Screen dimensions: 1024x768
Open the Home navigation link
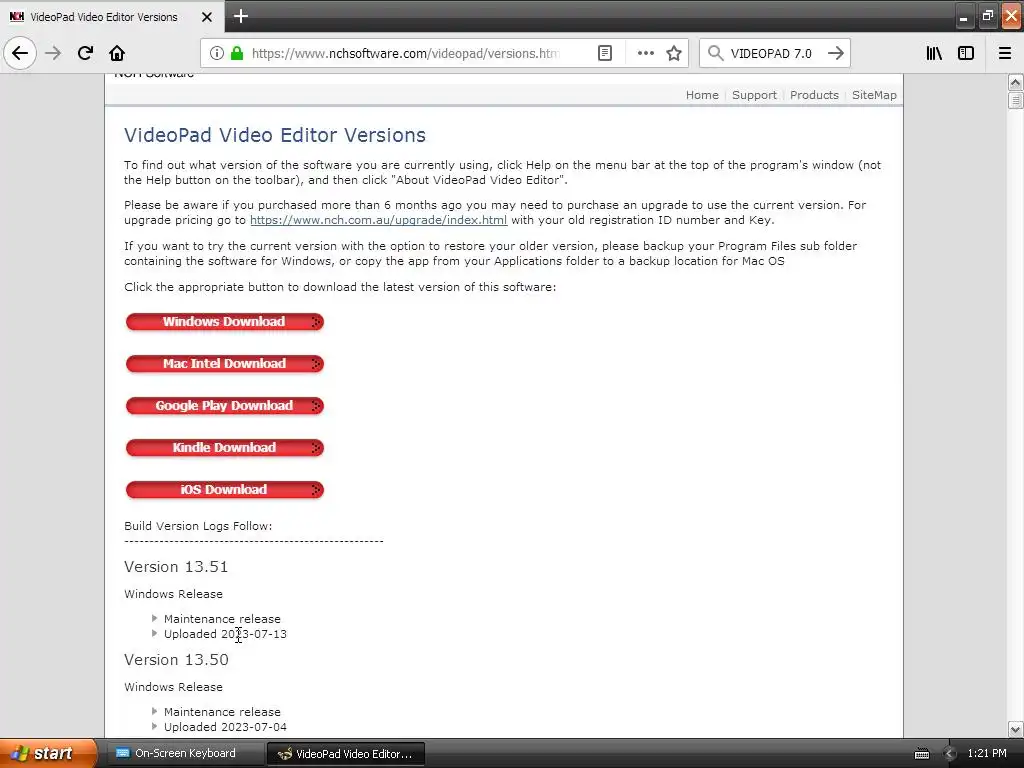coord(702,95)
